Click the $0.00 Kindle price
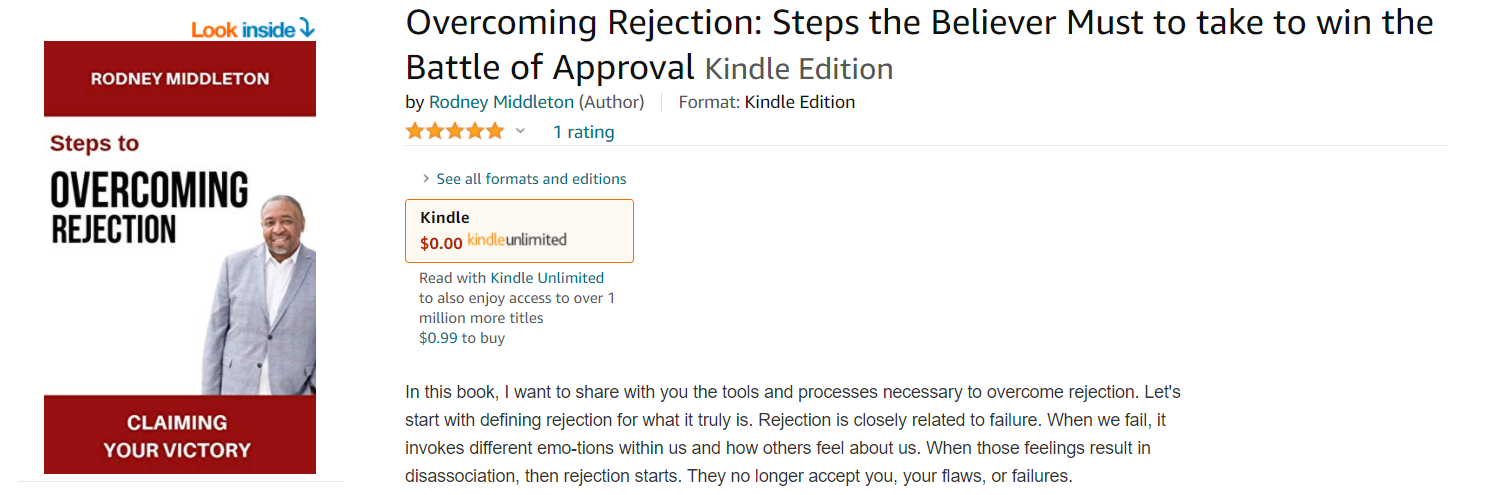Viewport: 1503px width, 495px height. [x=441, y=243]
